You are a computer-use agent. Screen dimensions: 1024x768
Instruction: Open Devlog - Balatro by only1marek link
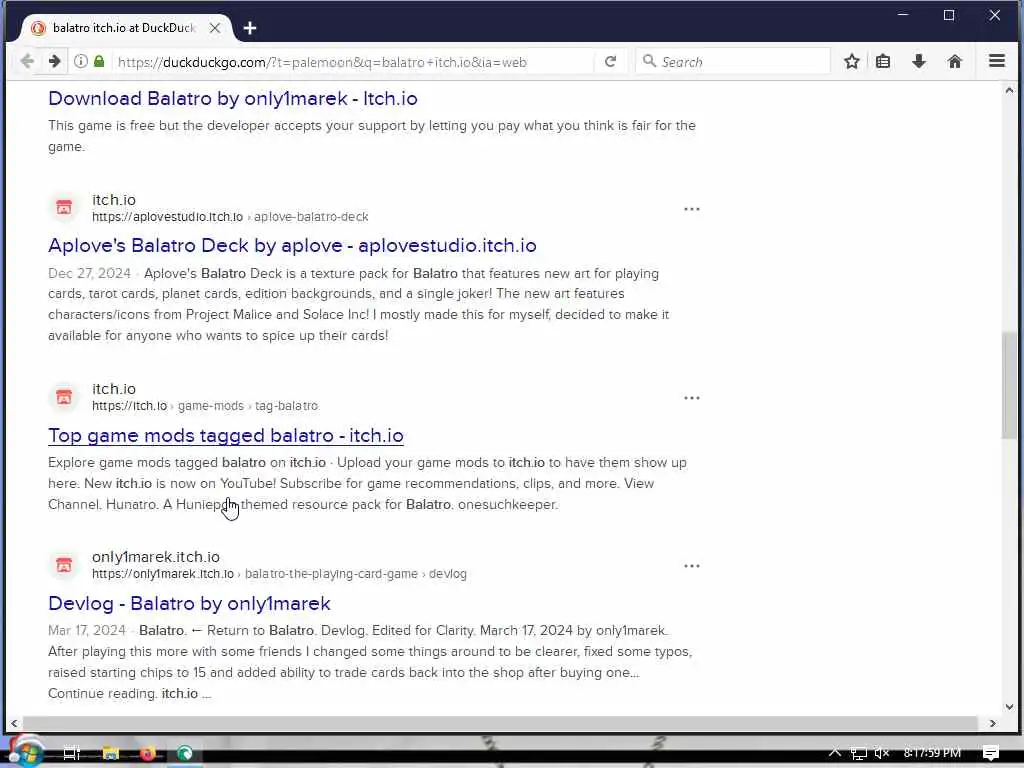(189, 603)
